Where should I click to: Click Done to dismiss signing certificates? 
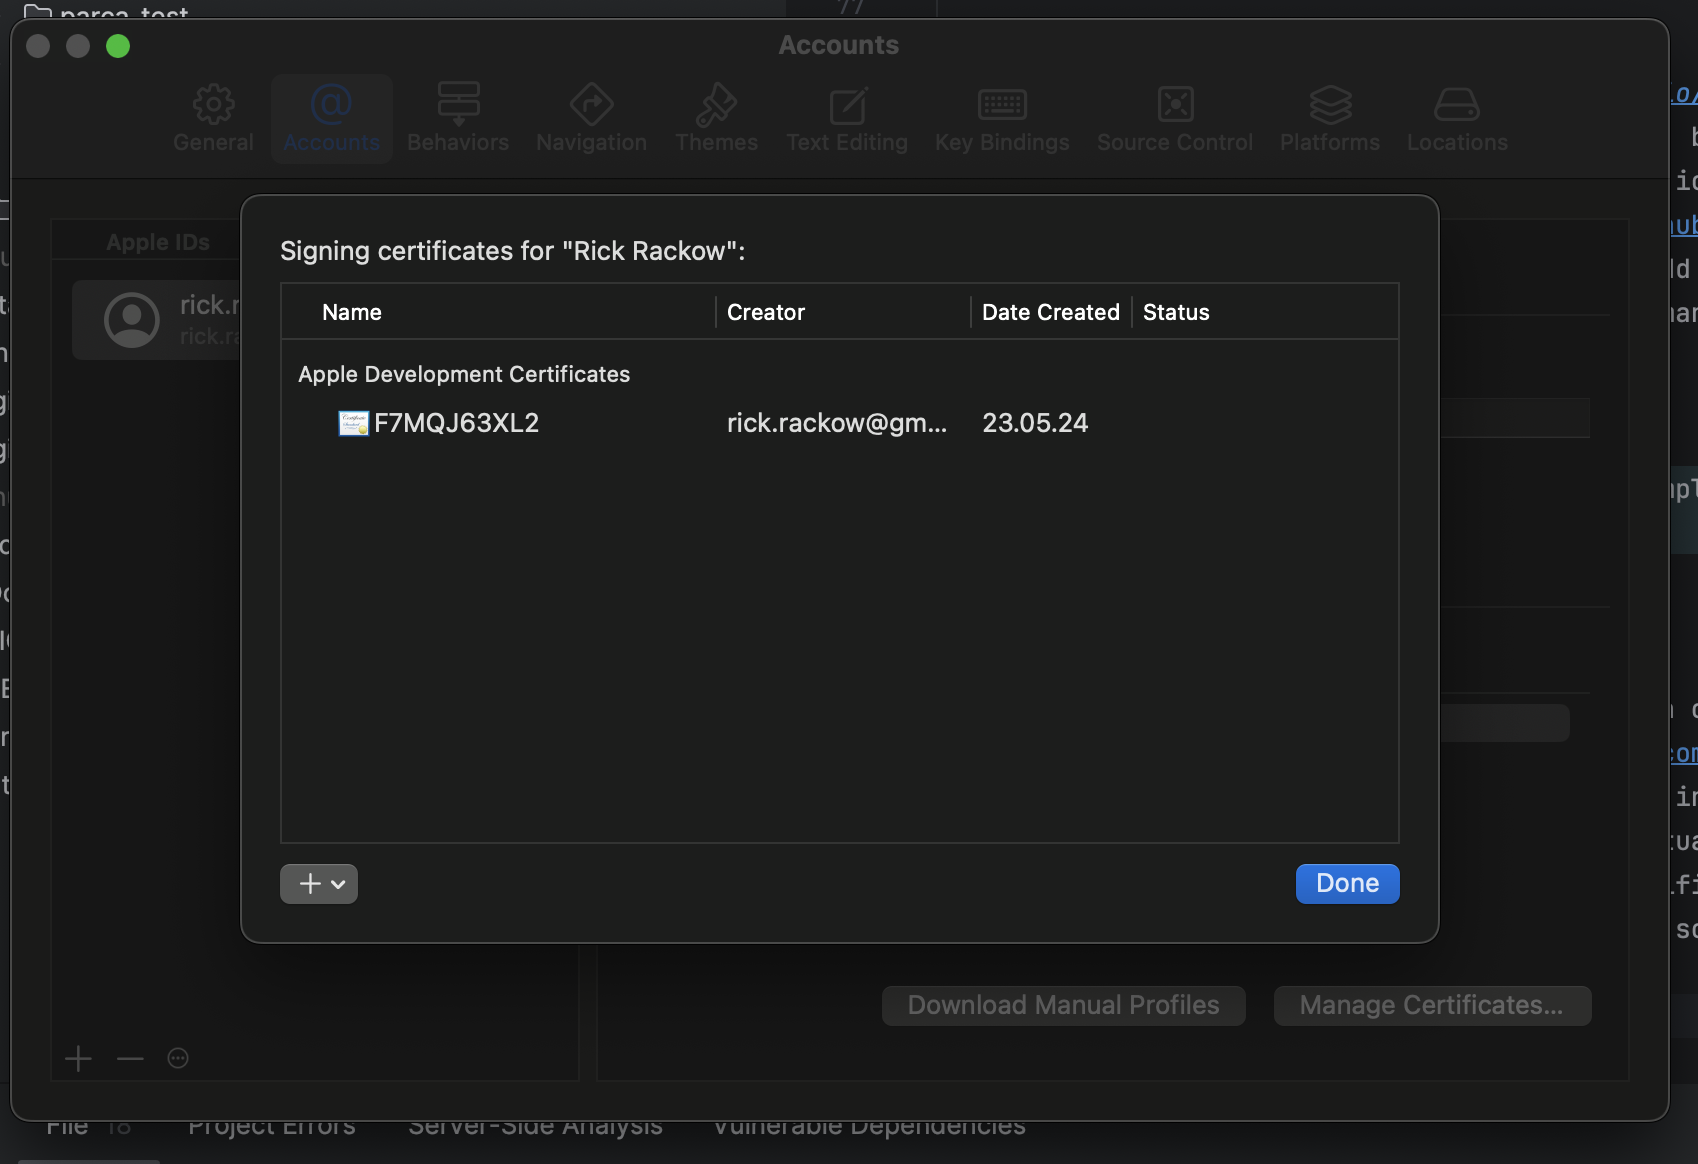click(x=1347, y=884)
